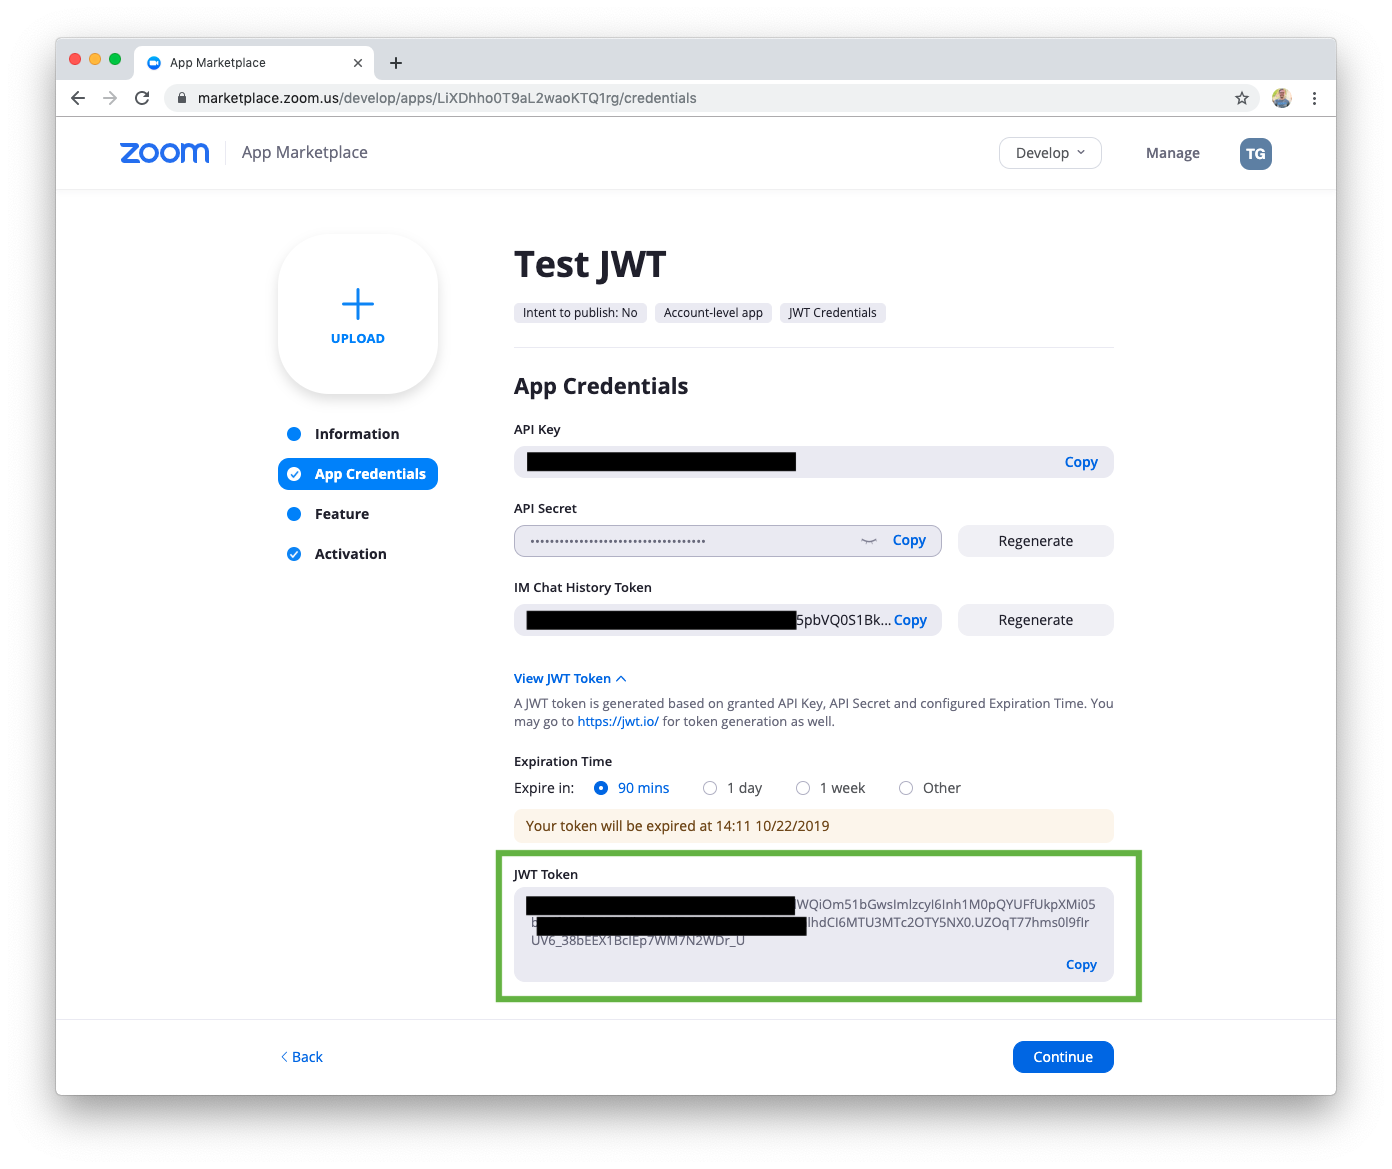Click the UPLOAD label

click(x=358, y=339)
